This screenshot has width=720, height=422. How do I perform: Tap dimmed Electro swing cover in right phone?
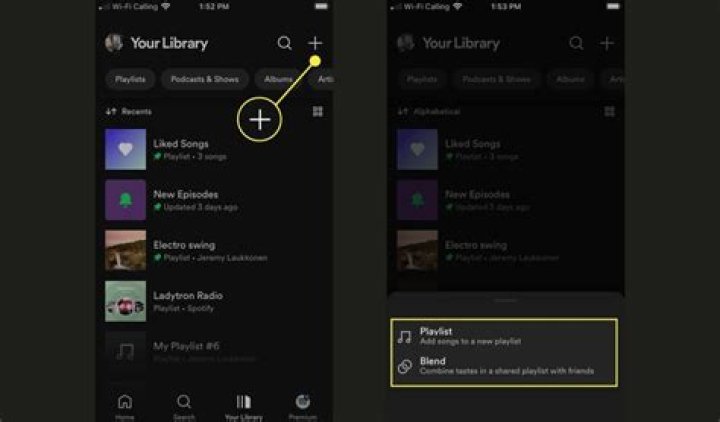coord(417,251)
